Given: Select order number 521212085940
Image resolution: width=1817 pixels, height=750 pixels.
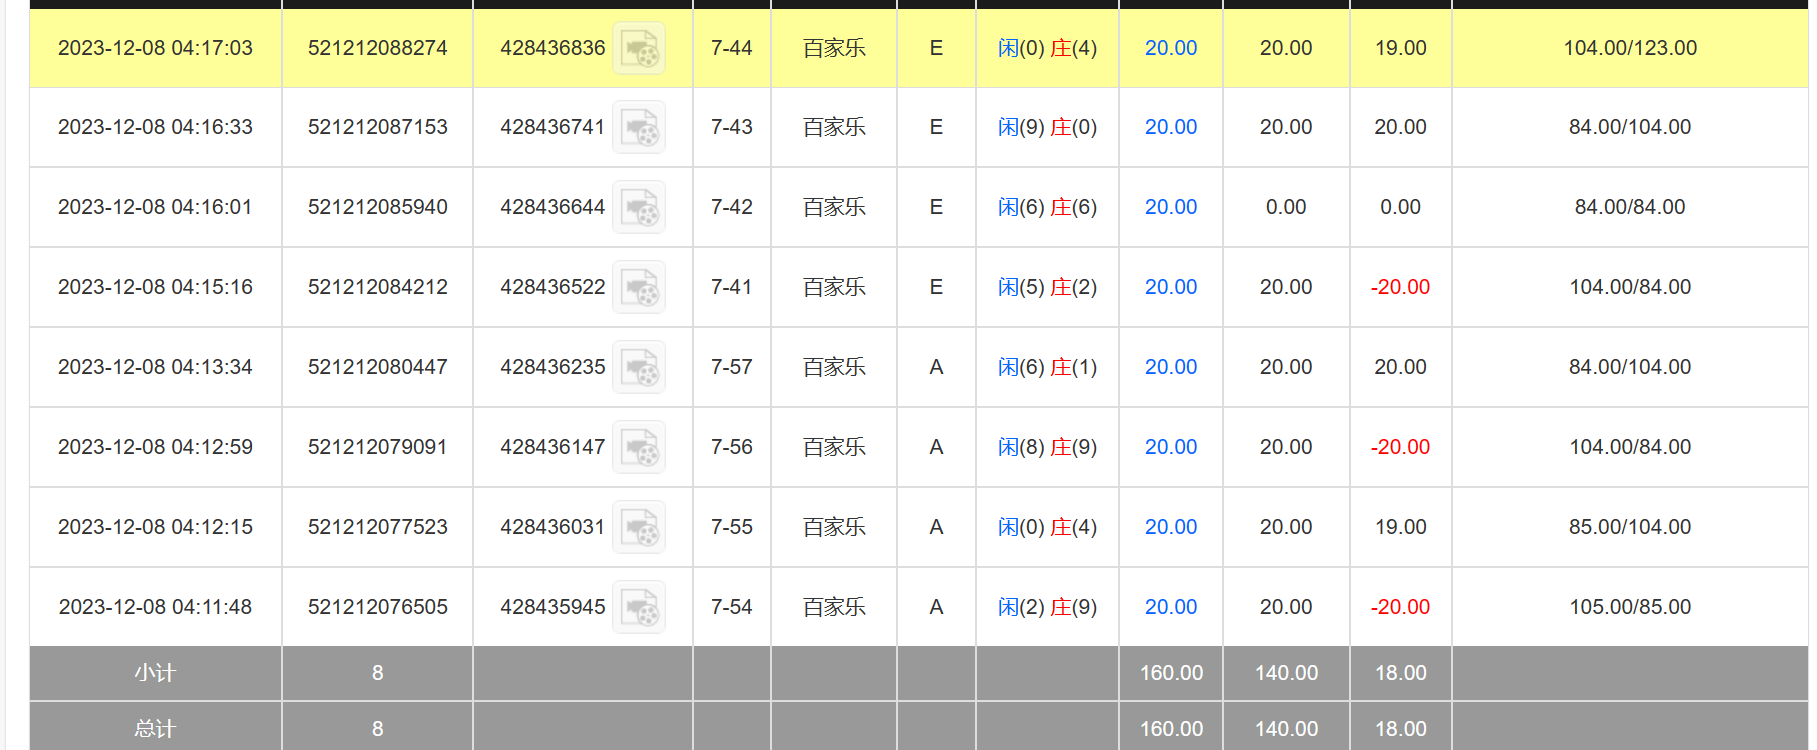Looking at the screenshot, I should click(378, 207).
